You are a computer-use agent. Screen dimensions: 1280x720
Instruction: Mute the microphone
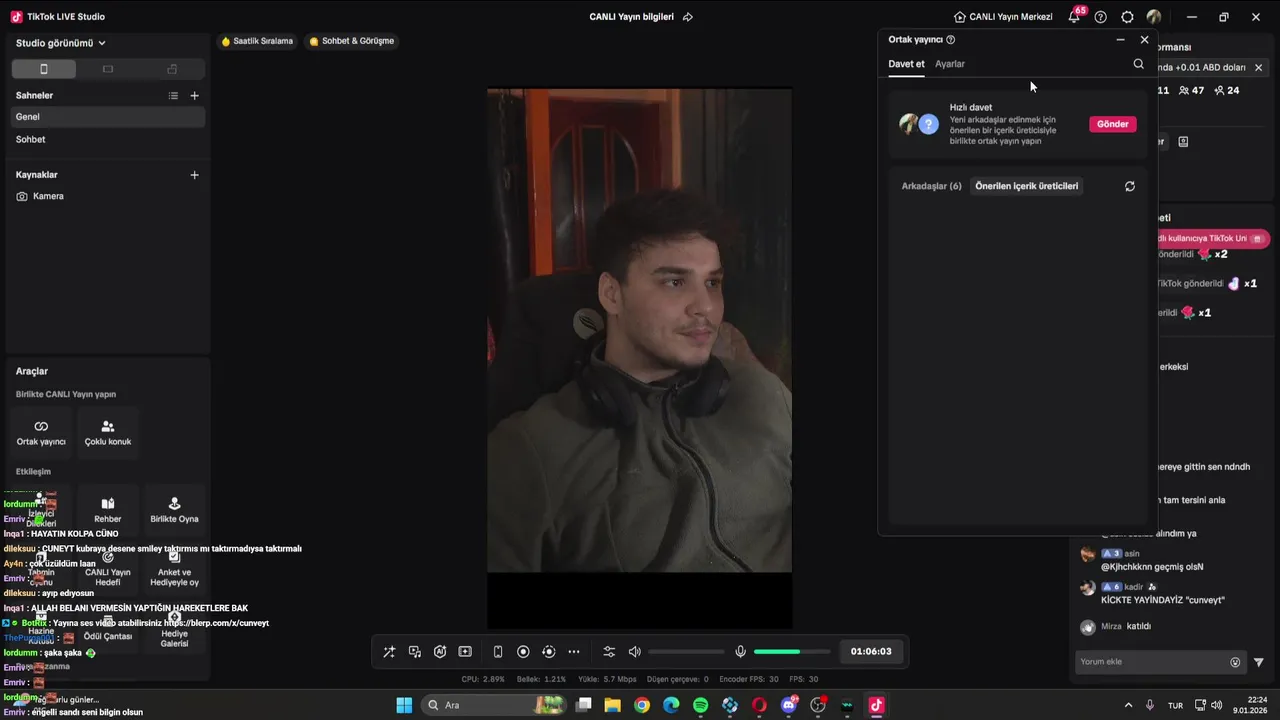click(740, 652)
